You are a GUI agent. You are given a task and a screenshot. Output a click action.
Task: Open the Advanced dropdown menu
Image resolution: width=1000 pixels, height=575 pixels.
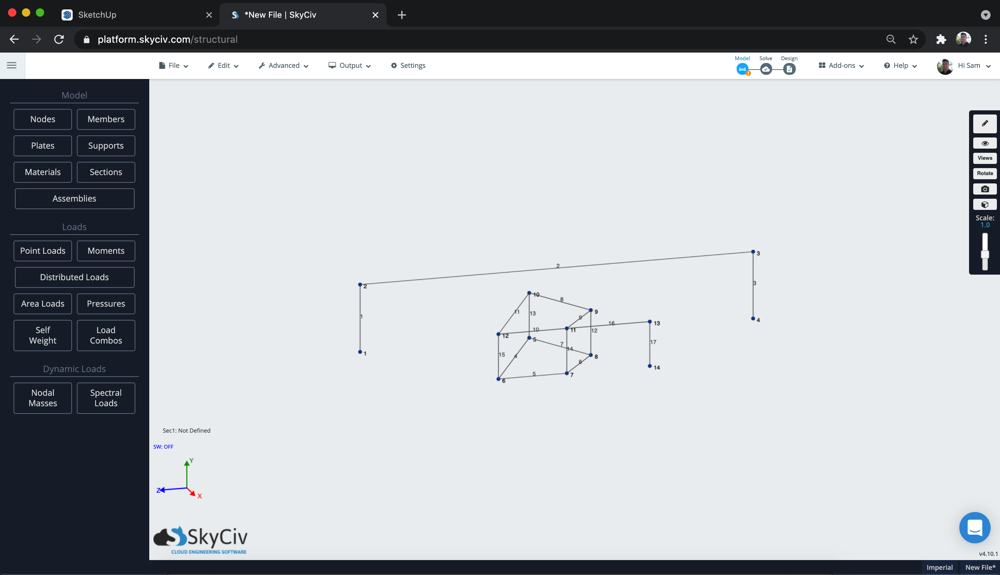(283, 66)
